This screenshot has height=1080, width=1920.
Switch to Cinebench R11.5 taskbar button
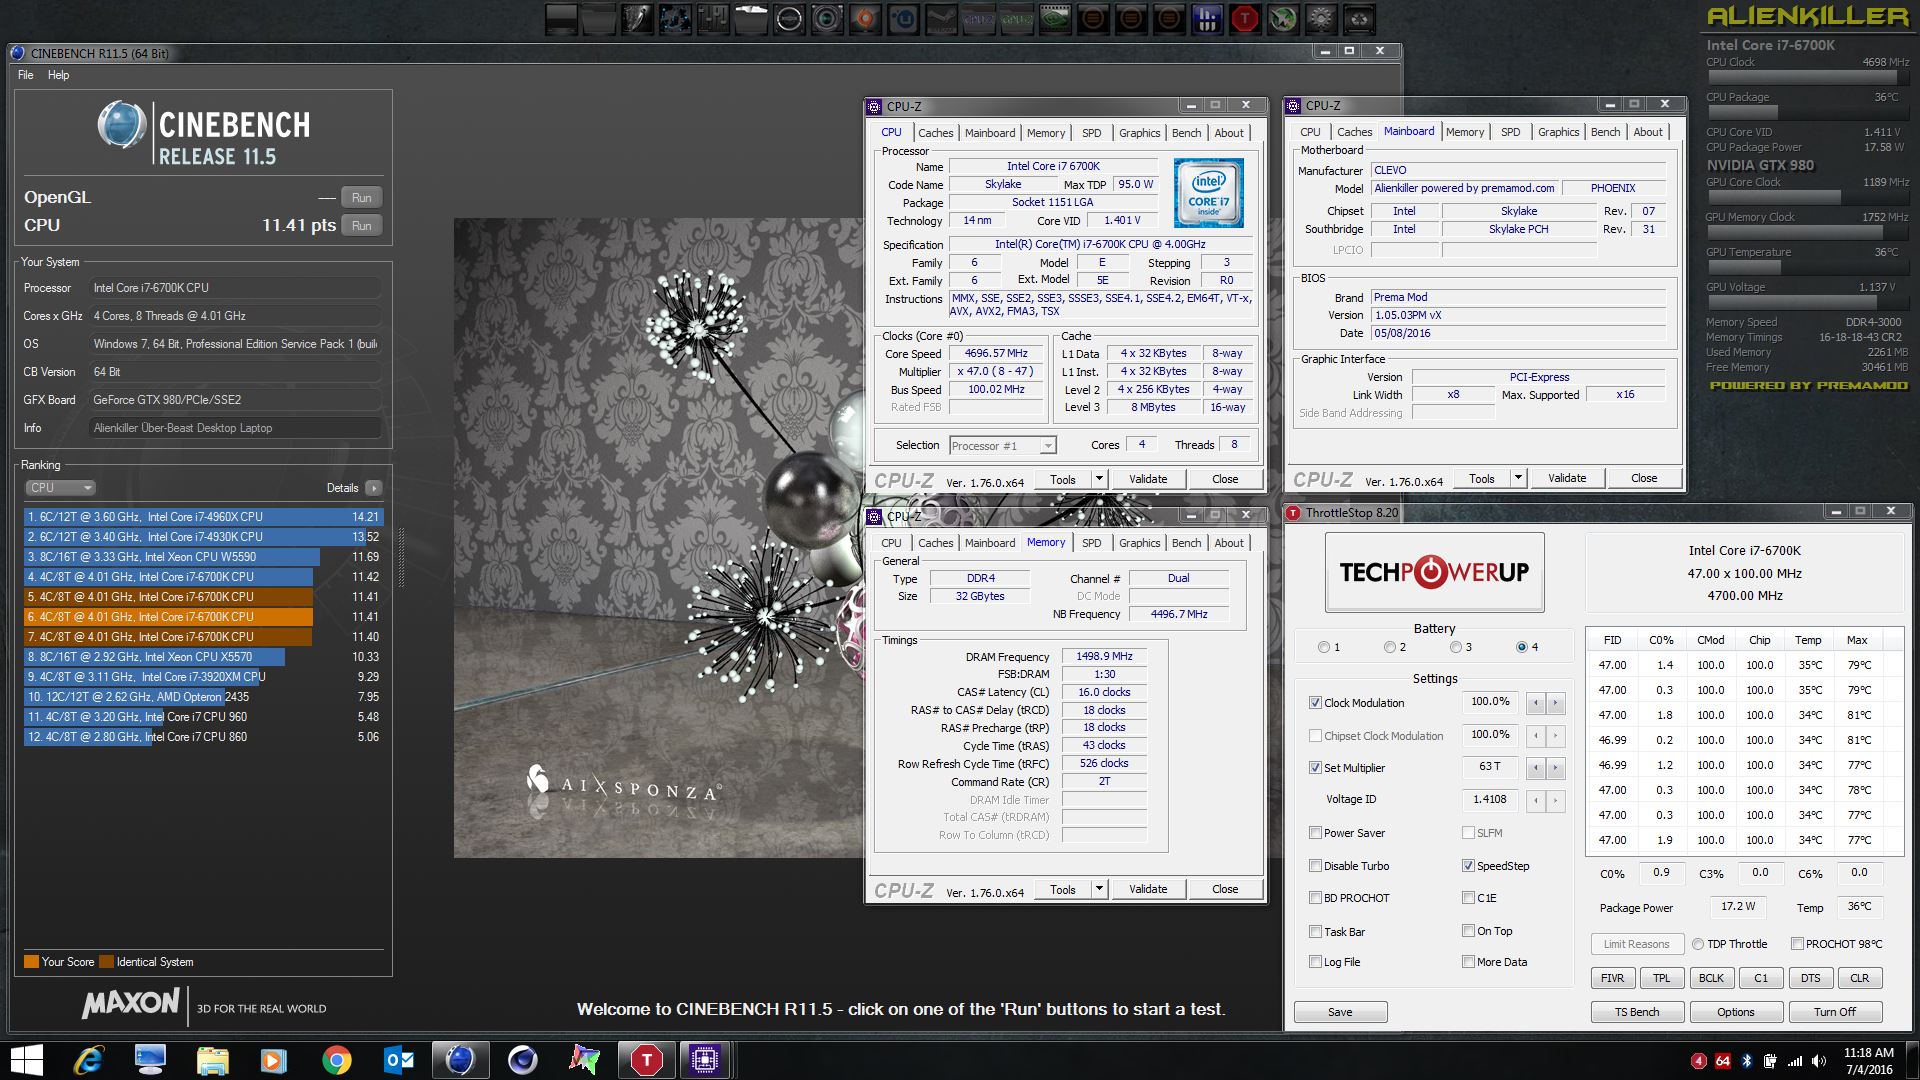tap(460, 1060)
